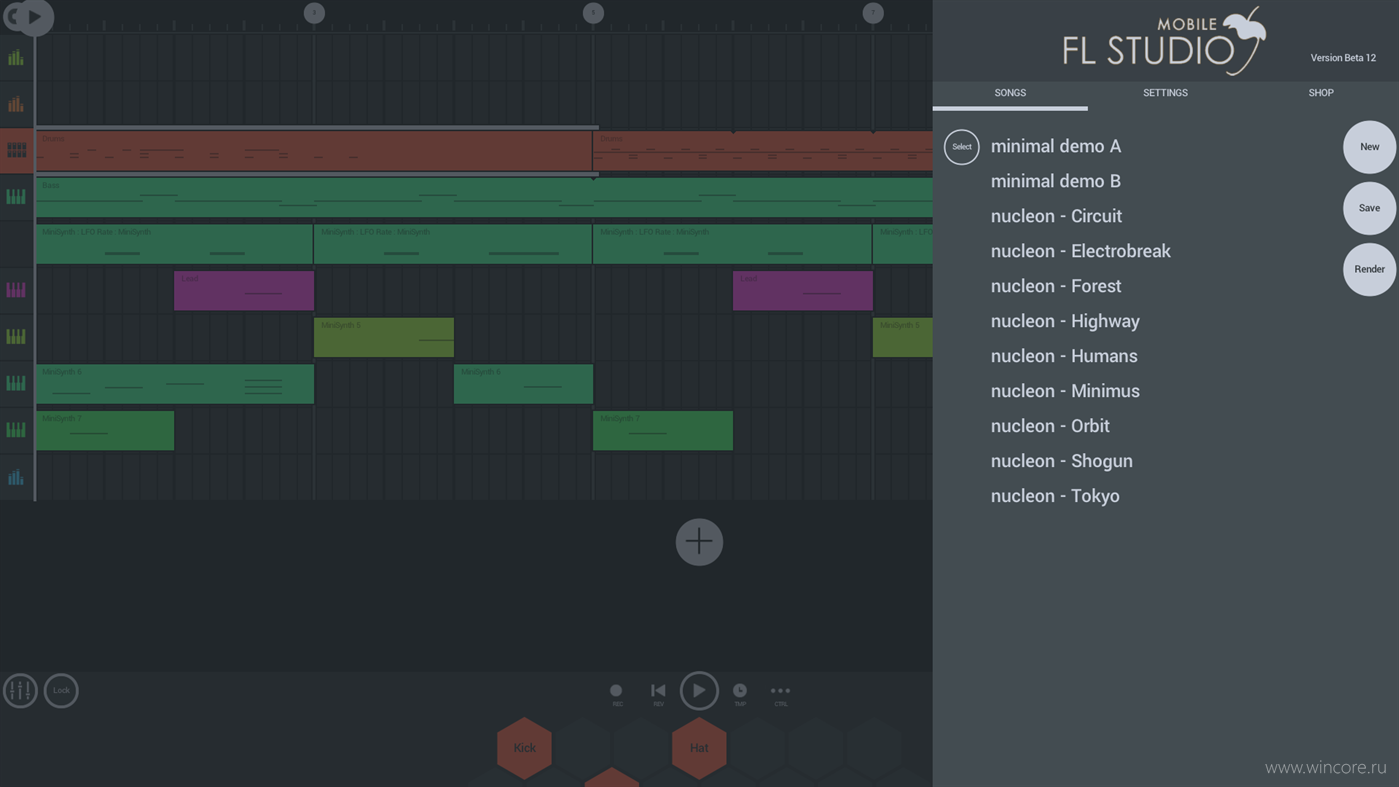This screenshot has height=787, width=1399.
Task: Play the song from transport bar
Action: click(699, 690)
